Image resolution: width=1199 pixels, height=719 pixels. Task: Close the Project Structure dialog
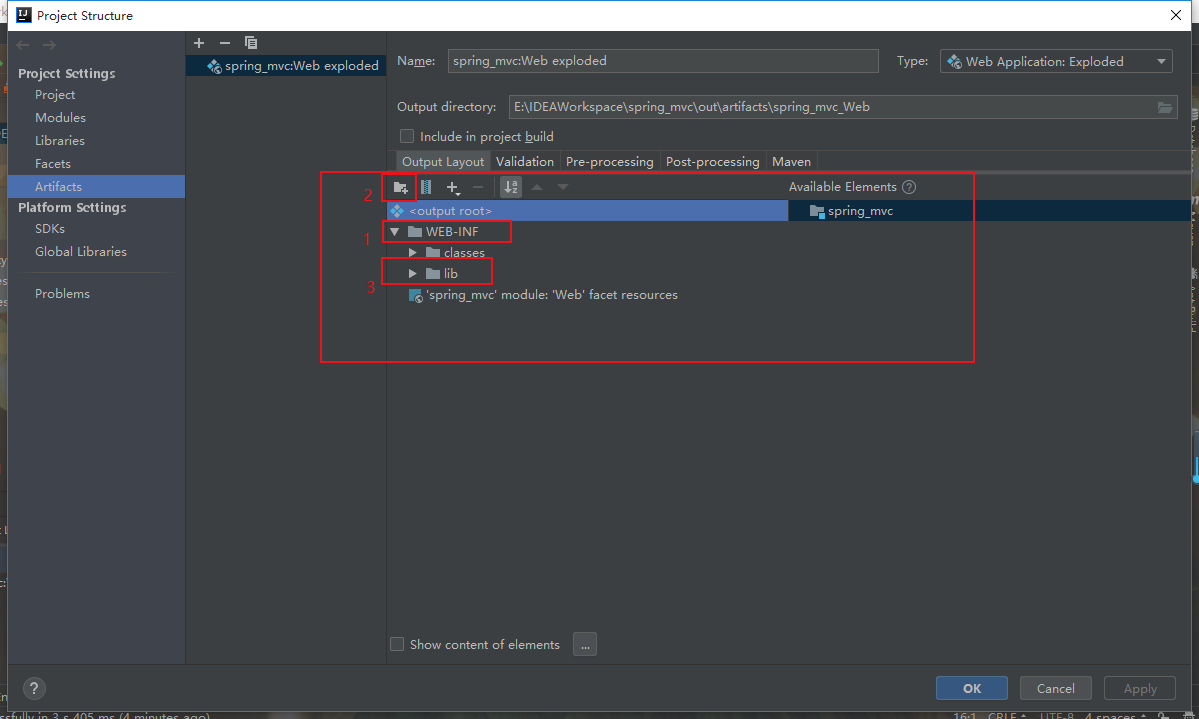pos(1175,15)
